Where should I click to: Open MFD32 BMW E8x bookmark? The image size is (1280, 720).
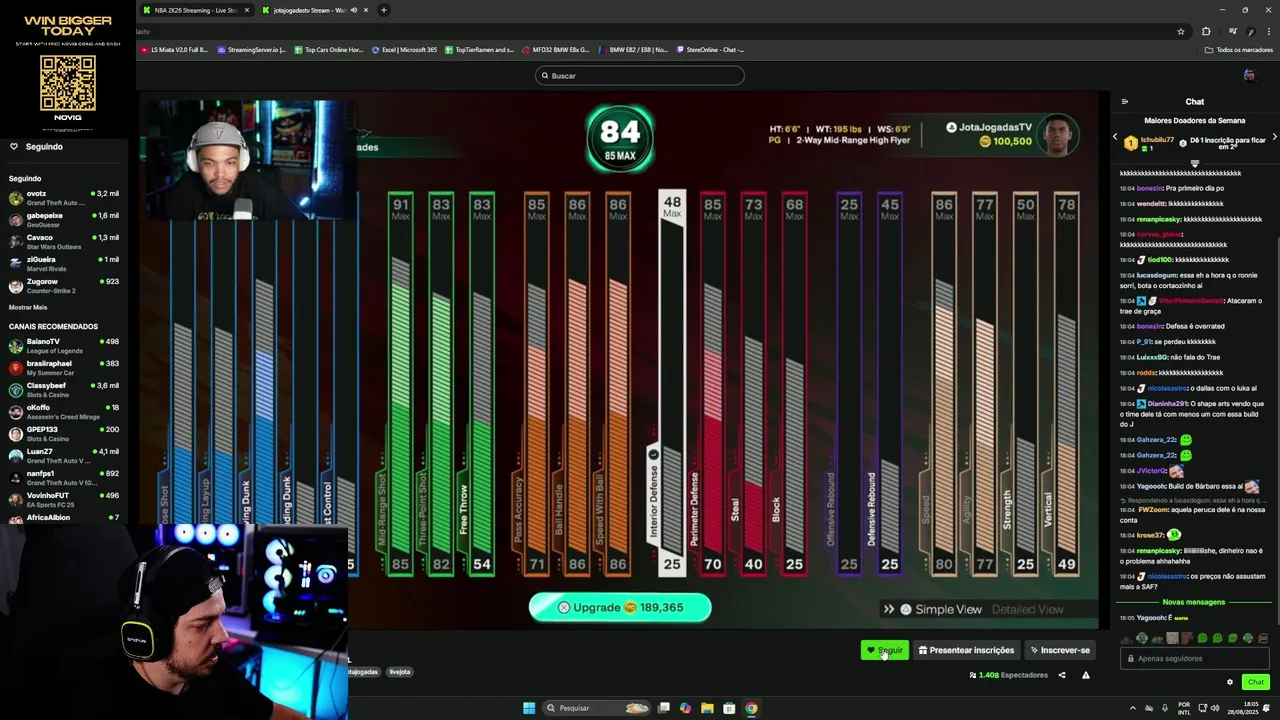click(555, 49)
